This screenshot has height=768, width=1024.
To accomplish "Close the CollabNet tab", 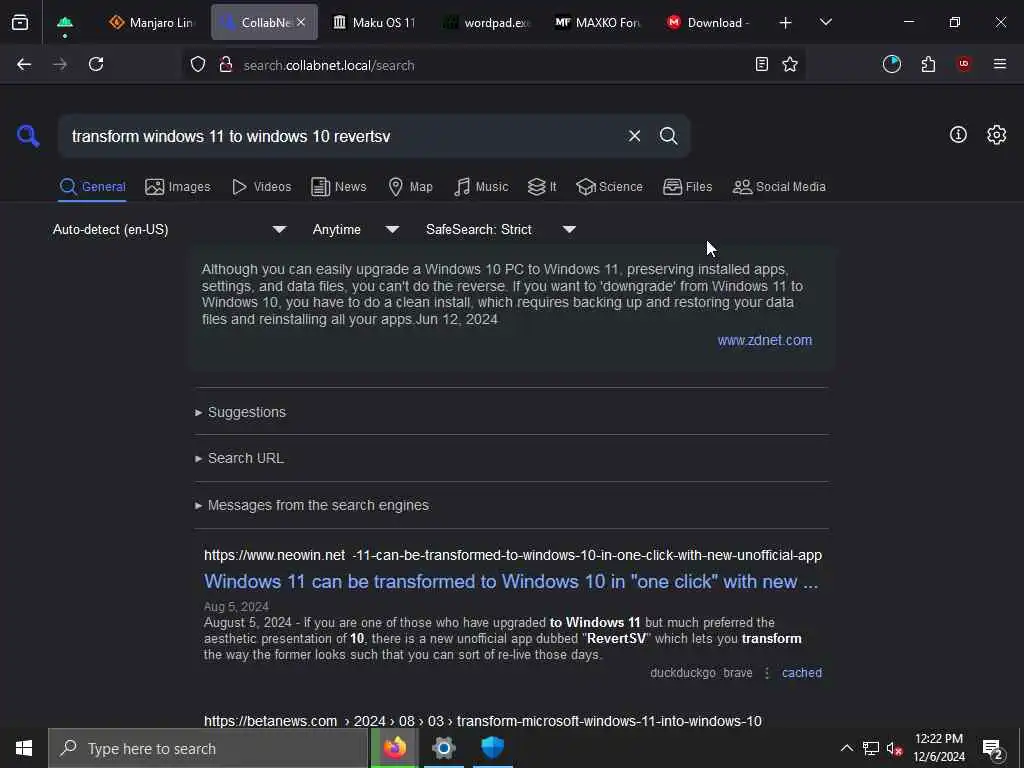I will [300, 22].
